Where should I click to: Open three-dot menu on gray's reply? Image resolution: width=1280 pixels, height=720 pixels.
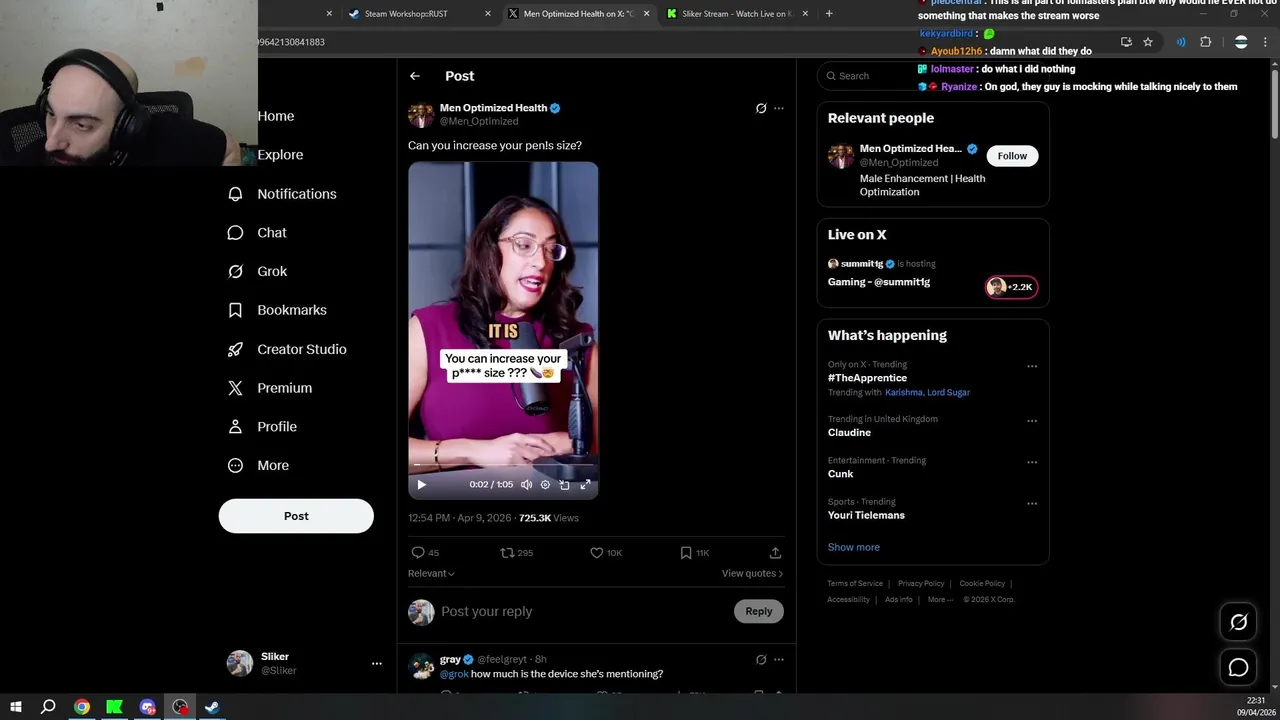pyautogui.click(x=779, y=660)
